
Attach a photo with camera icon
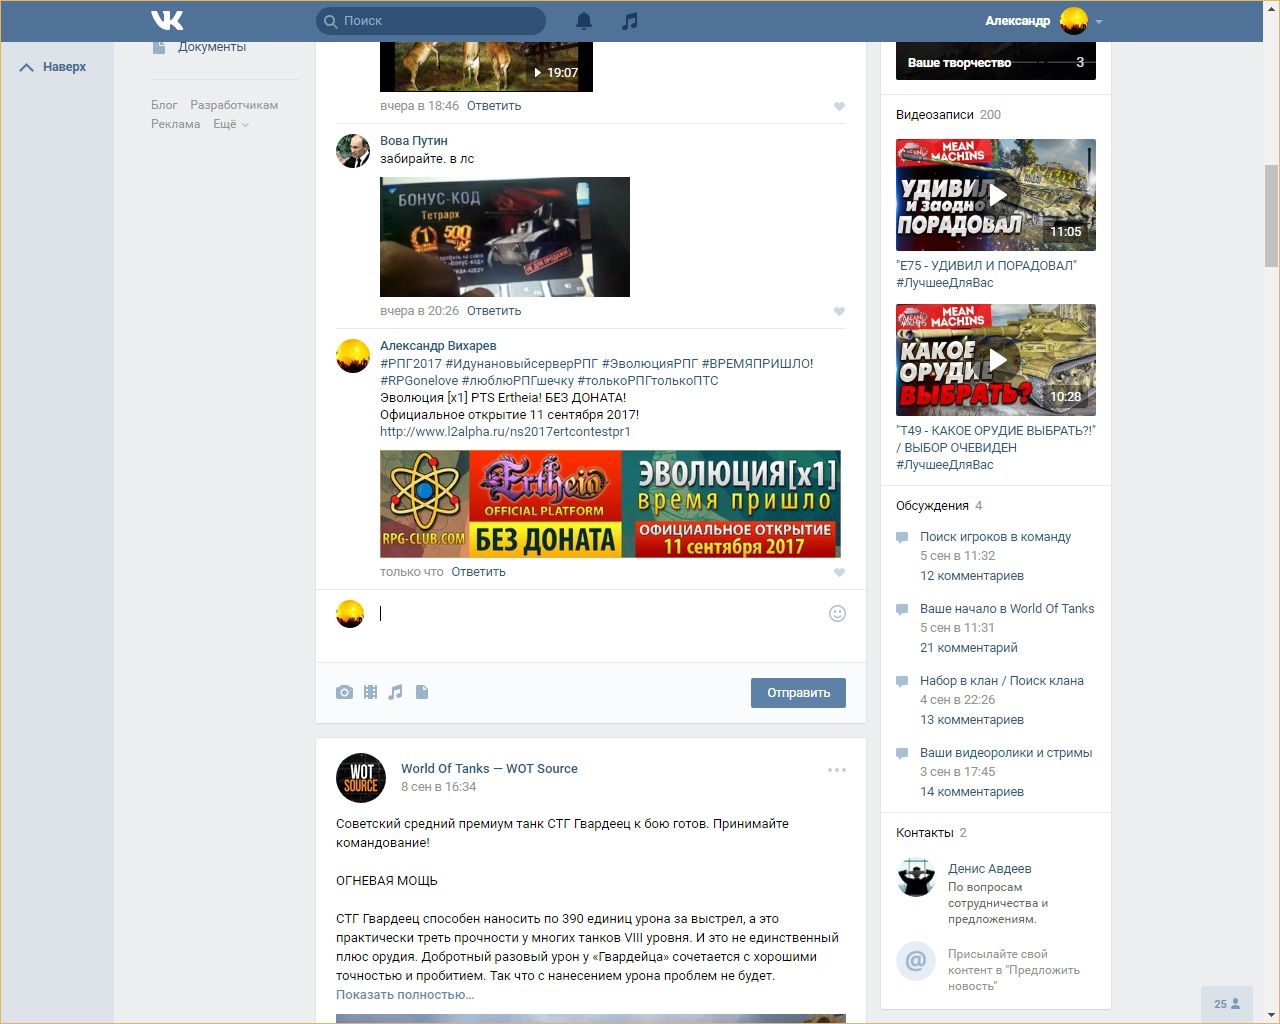point(344,692)
